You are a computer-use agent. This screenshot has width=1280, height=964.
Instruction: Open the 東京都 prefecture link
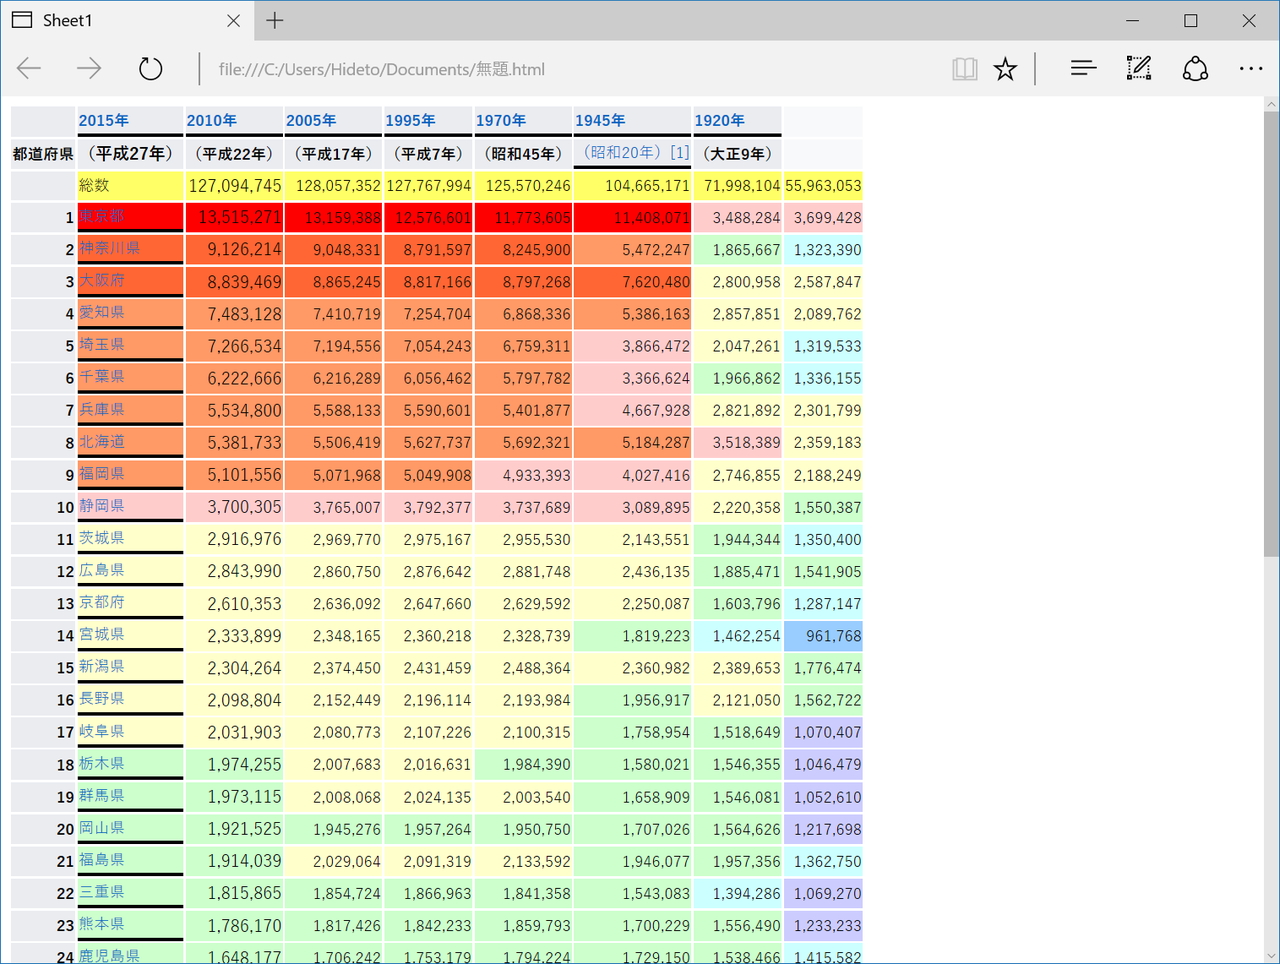pyautogui.click(x=102, y=216)
